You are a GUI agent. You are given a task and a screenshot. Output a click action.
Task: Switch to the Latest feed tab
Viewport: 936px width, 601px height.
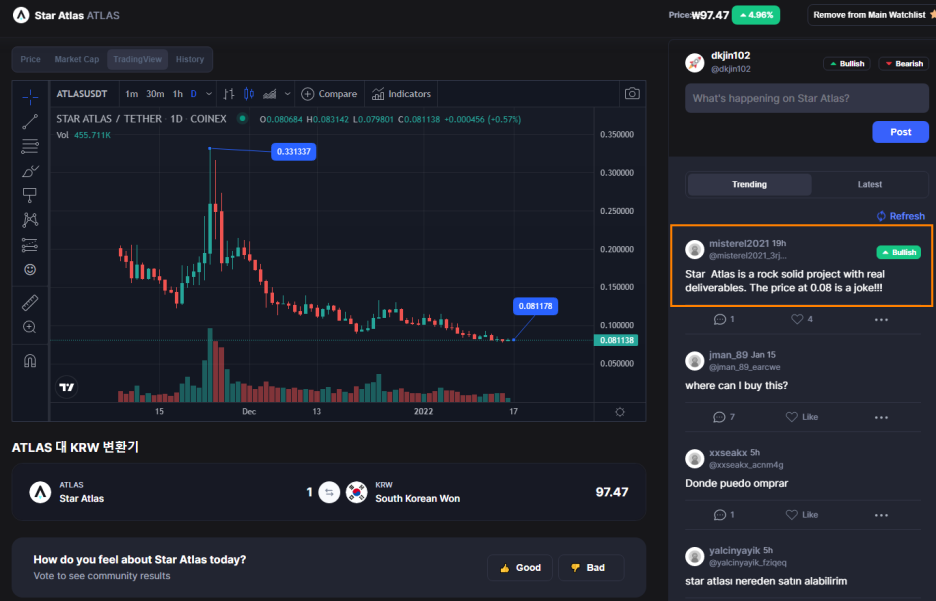869,184
